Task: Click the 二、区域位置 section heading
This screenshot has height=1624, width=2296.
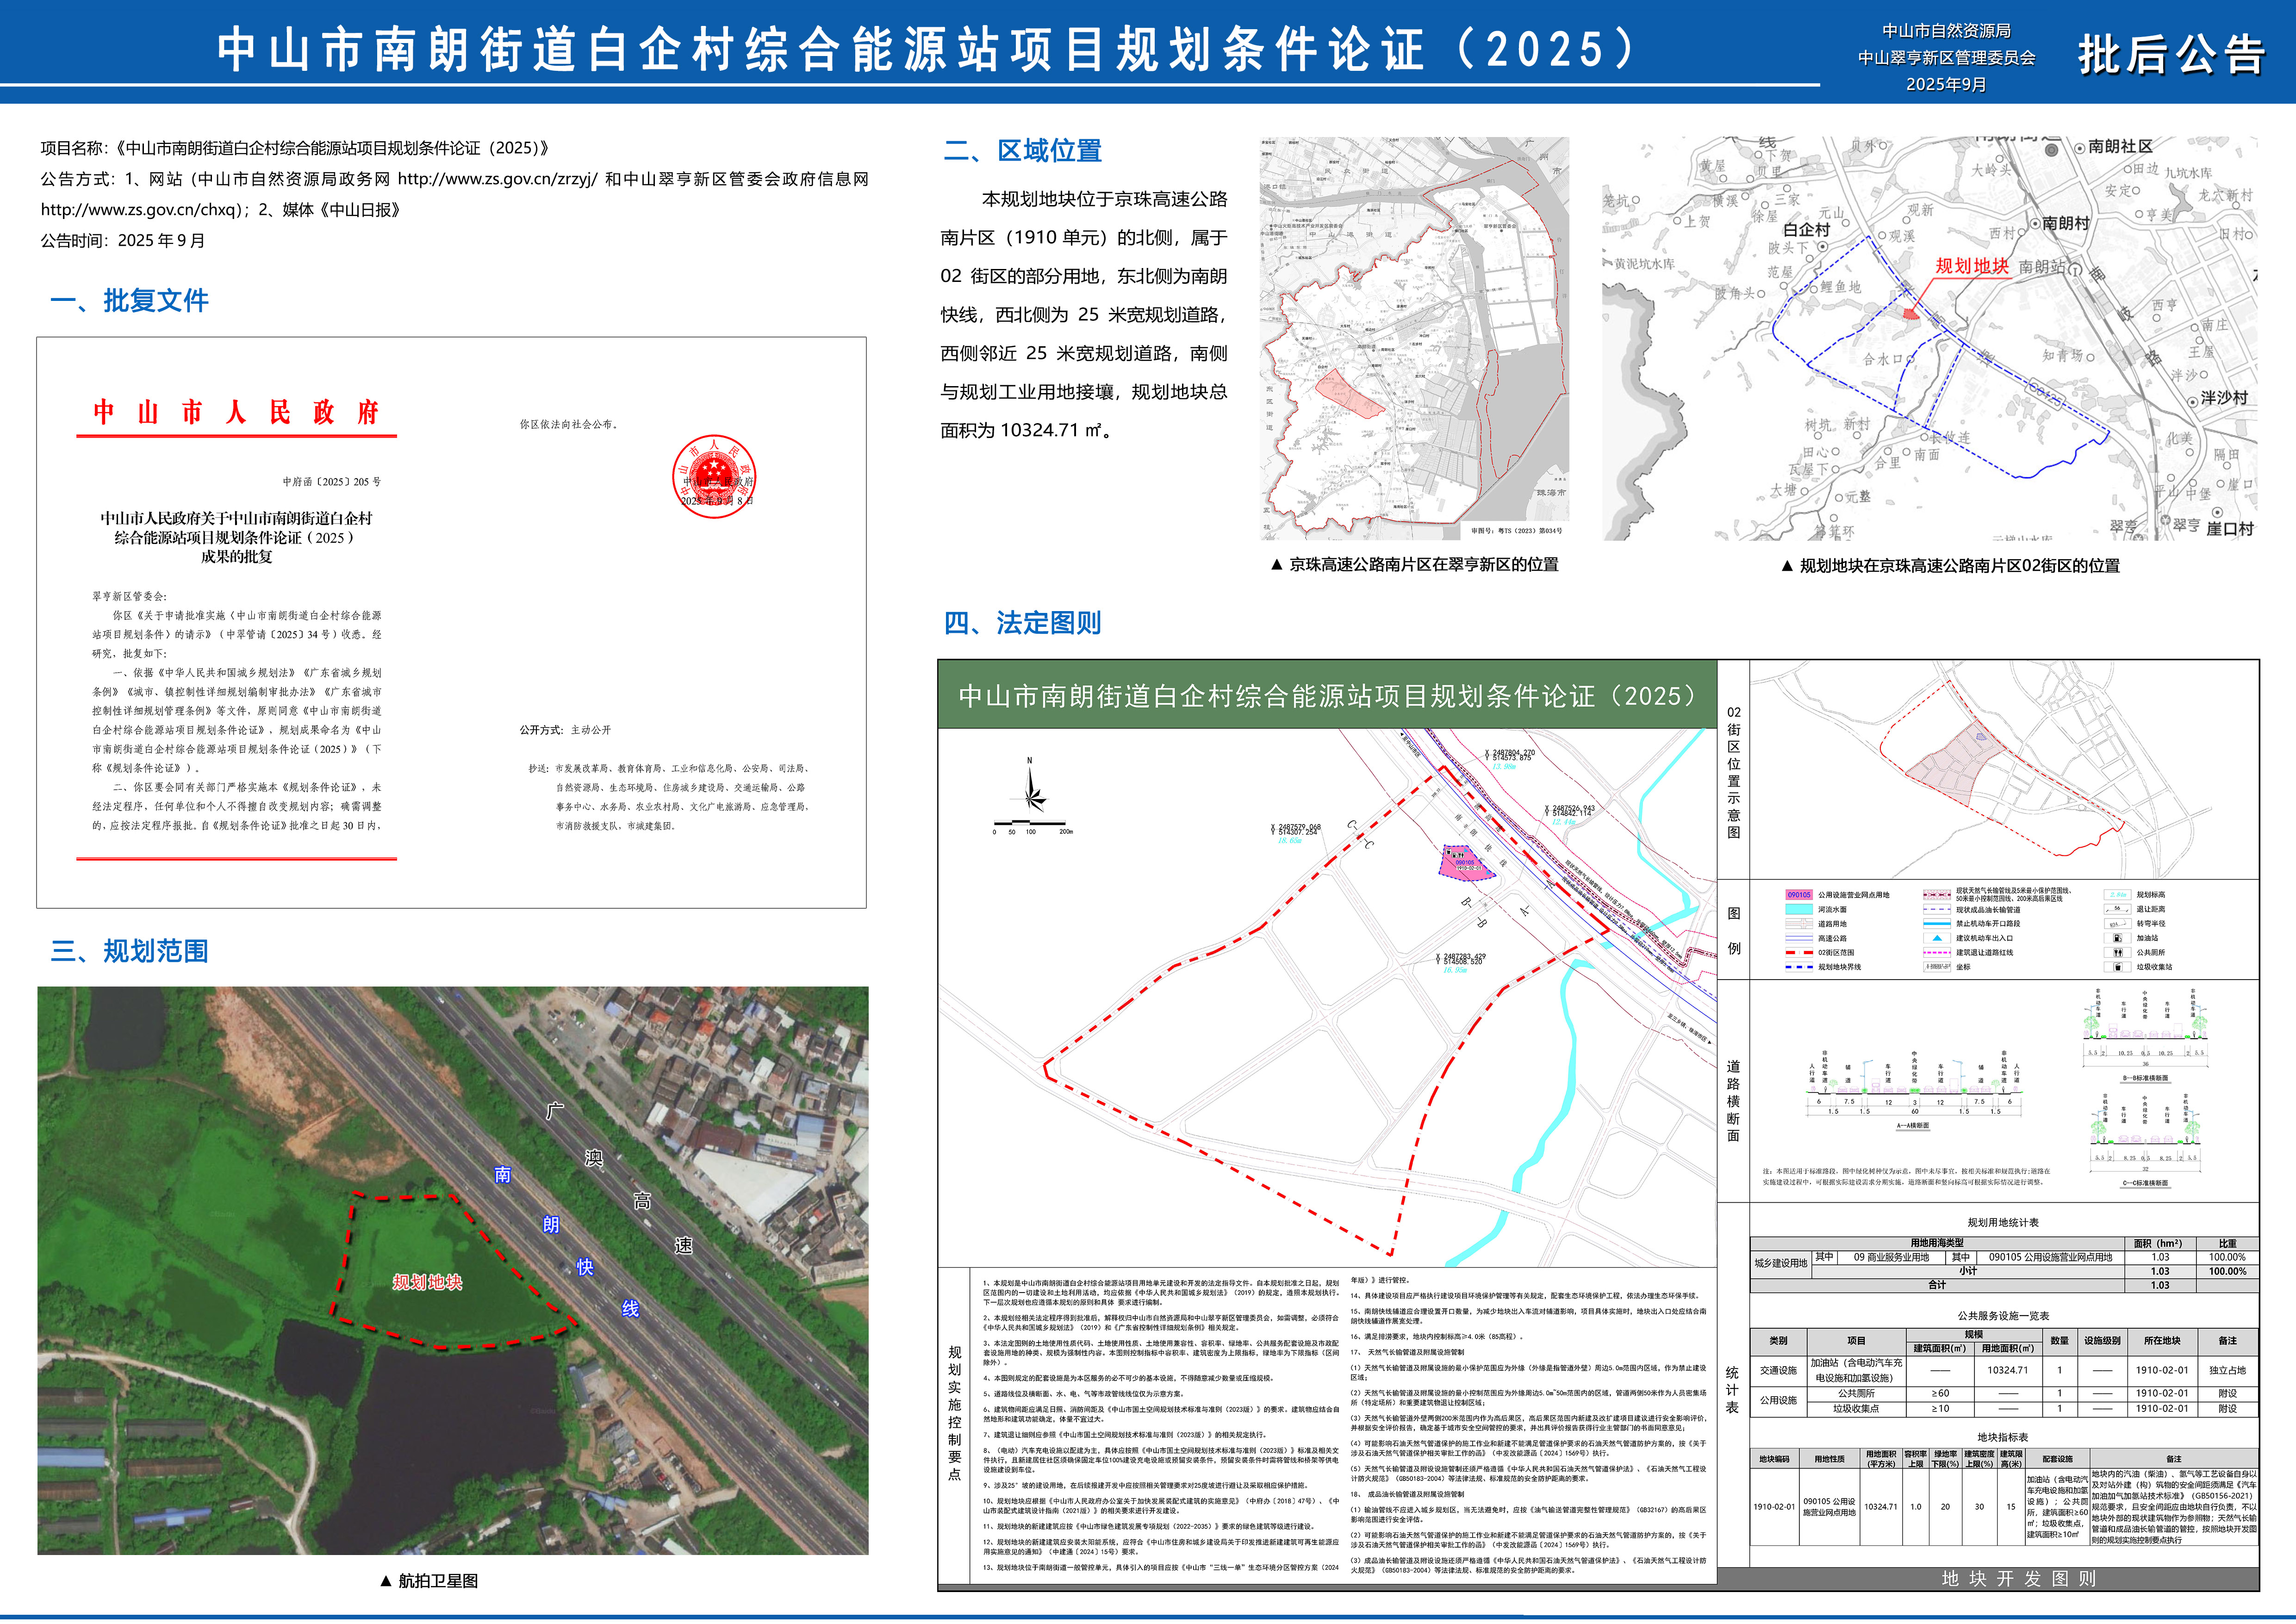Action: tap(1022, 151)
